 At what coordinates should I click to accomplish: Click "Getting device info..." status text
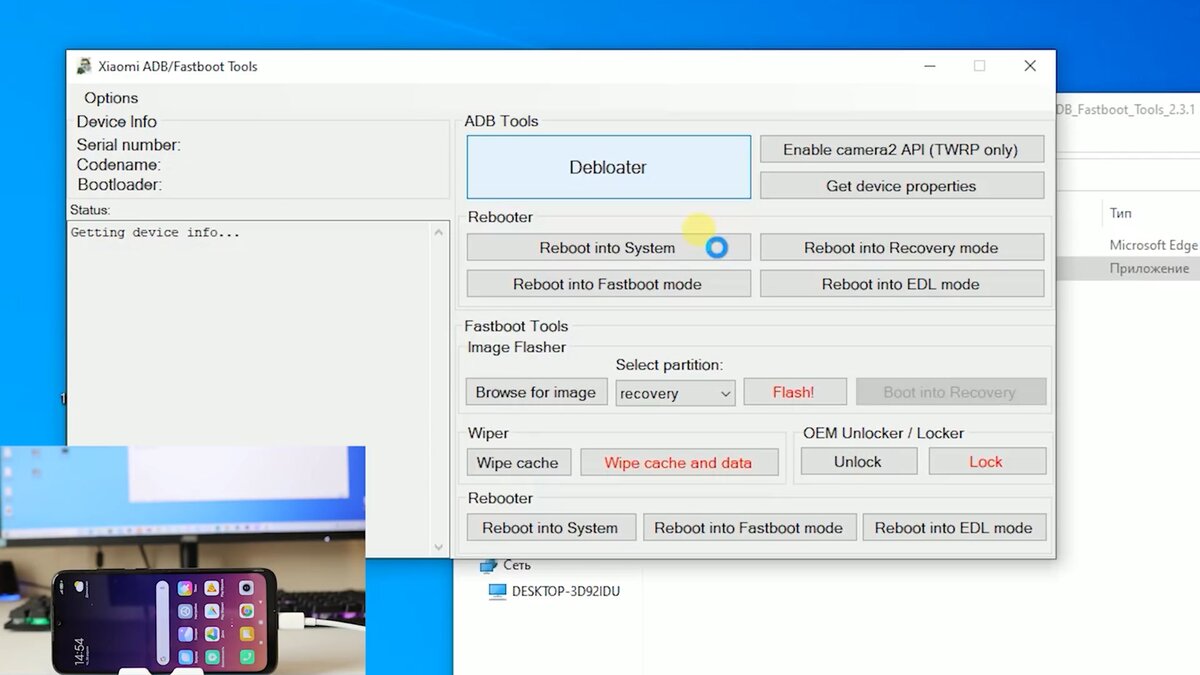click(155, 232)
